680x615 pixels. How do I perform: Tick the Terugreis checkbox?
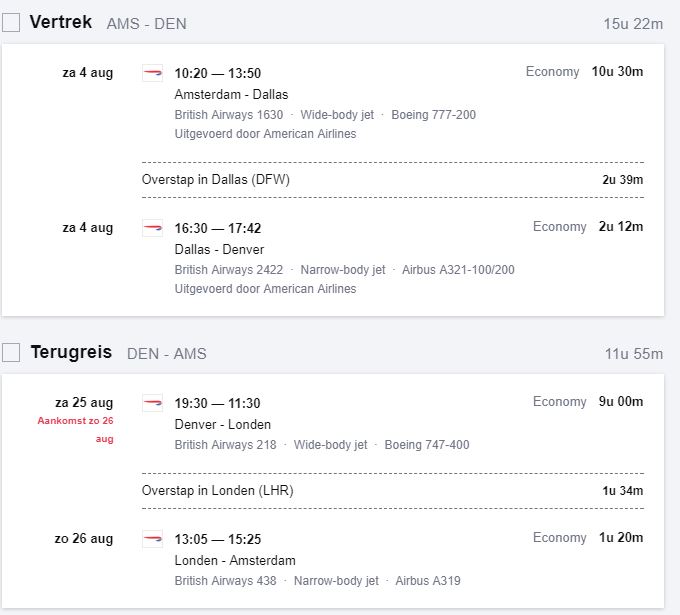tap(11, 352)
